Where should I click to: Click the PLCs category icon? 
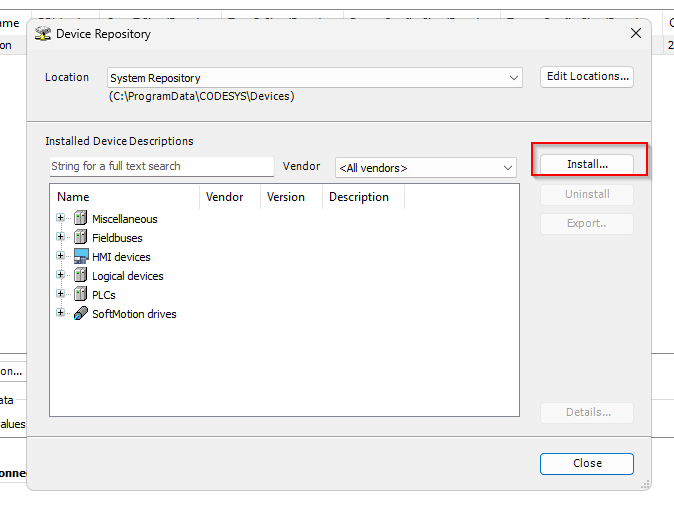(80, 295)
